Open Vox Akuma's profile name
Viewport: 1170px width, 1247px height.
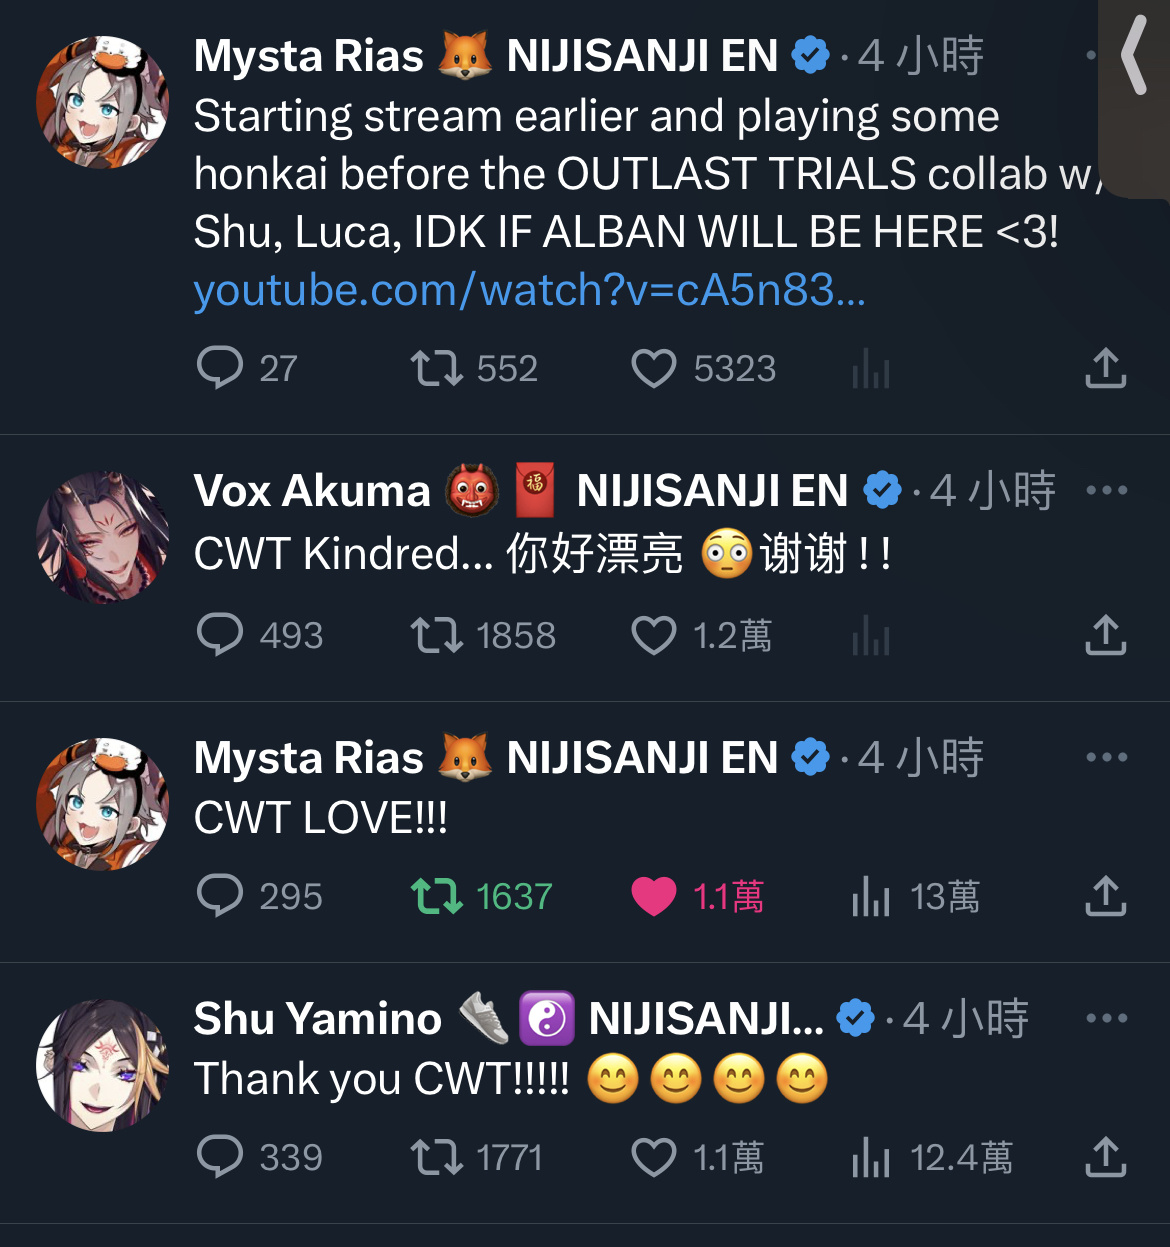point(311,491)
